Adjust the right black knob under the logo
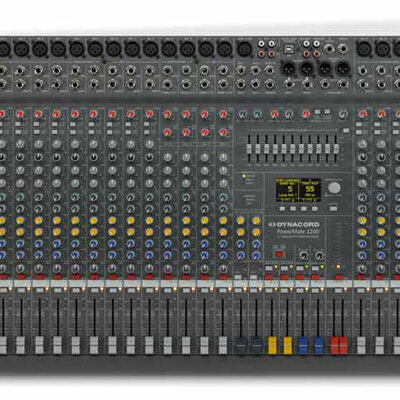 [x=319, y=256]
